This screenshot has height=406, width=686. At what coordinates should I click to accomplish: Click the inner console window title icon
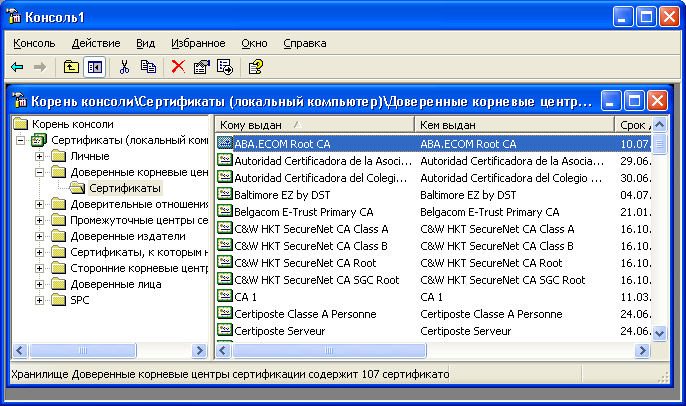click(19, 101)
